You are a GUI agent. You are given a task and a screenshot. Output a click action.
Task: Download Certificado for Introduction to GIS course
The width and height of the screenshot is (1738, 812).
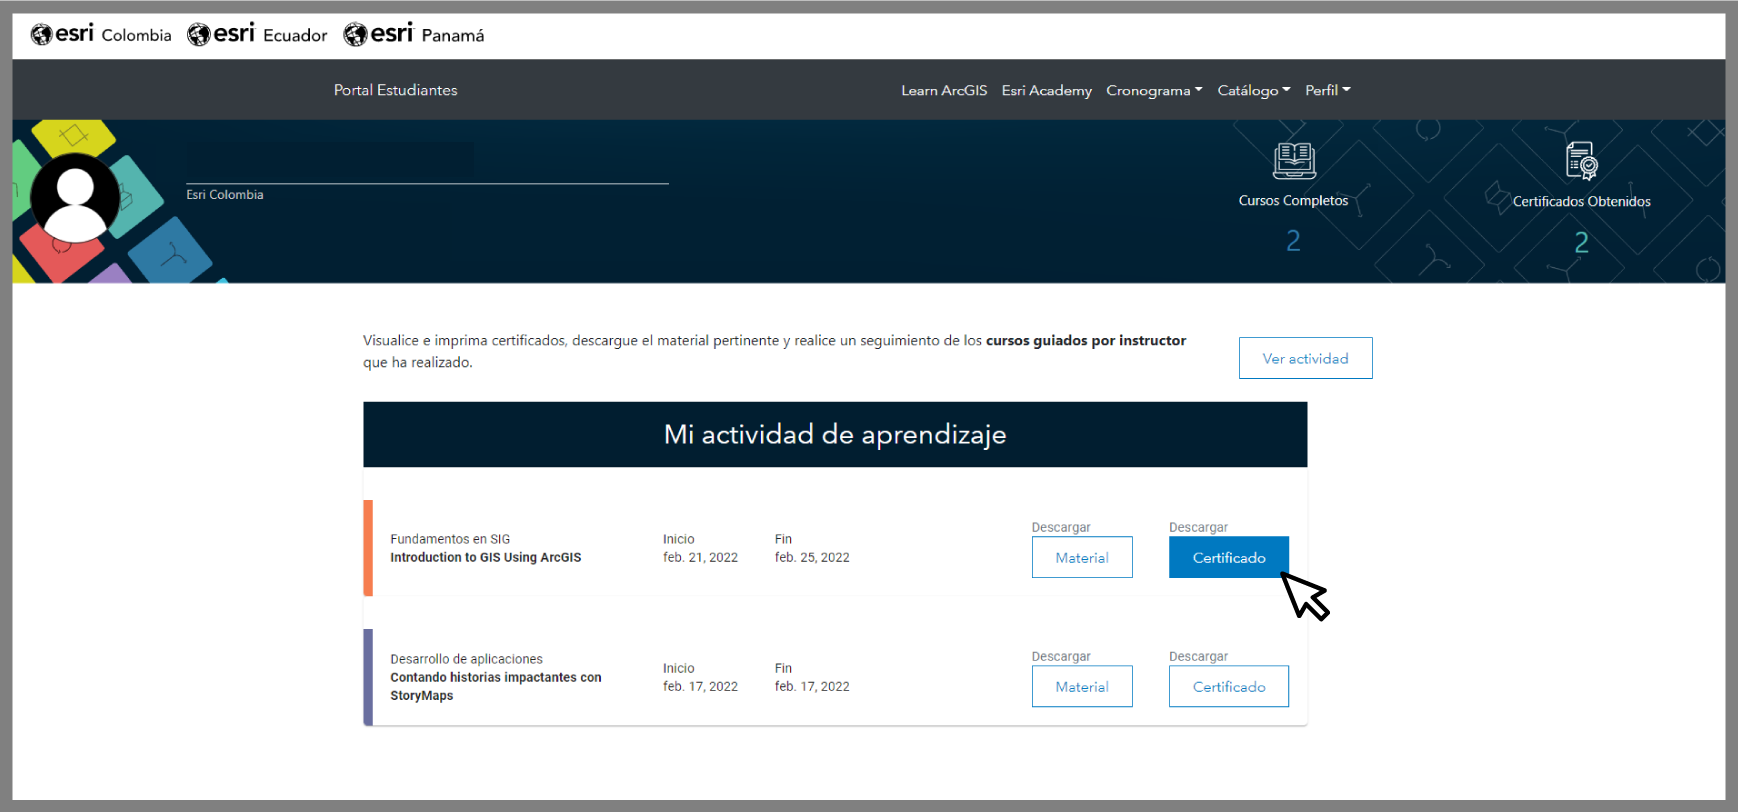1229,557
